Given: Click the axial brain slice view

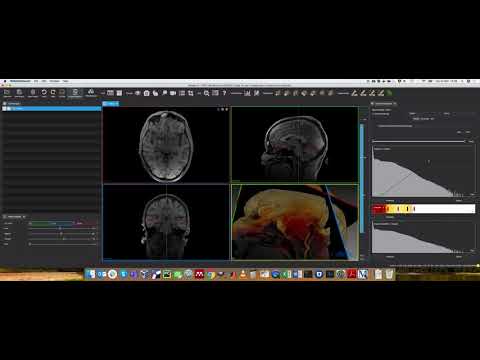Looking at the screenshot, I should coord(166,145).
